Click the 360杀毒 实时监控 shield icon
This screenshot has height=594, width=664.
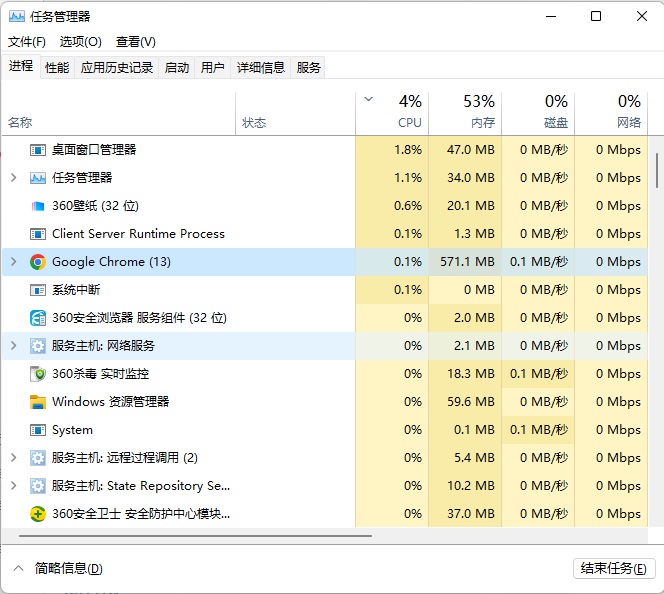pos(38,374)
